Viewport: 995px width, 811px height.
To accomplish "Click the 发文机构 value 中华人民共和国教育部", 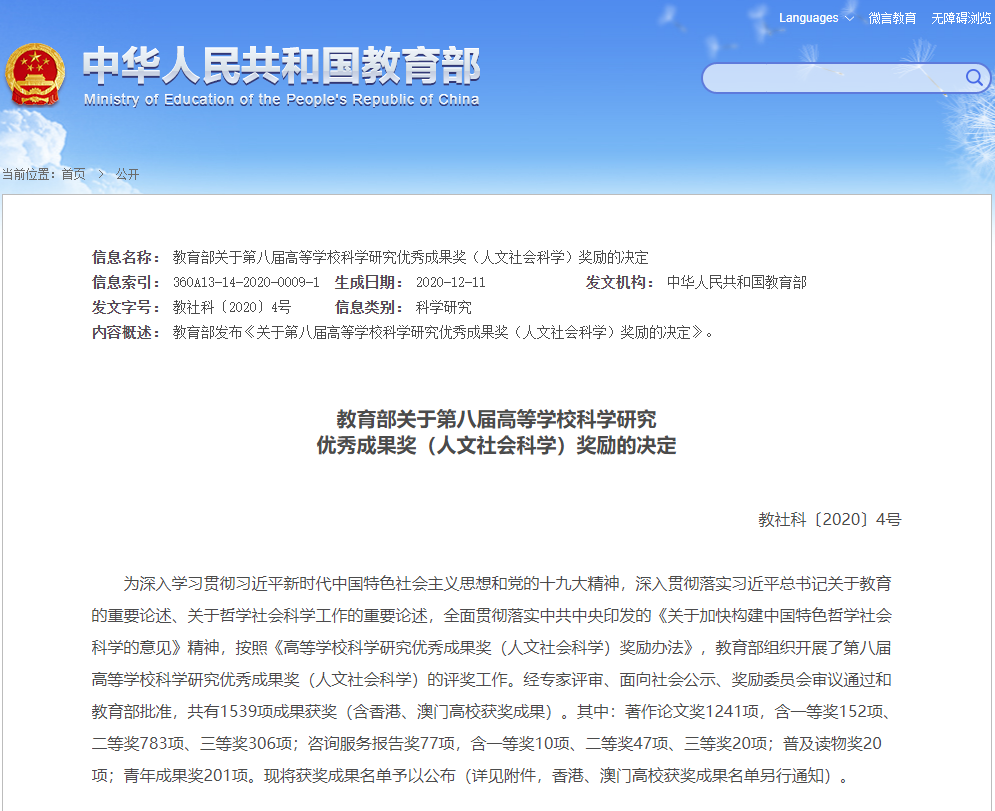I will (737, 282).
